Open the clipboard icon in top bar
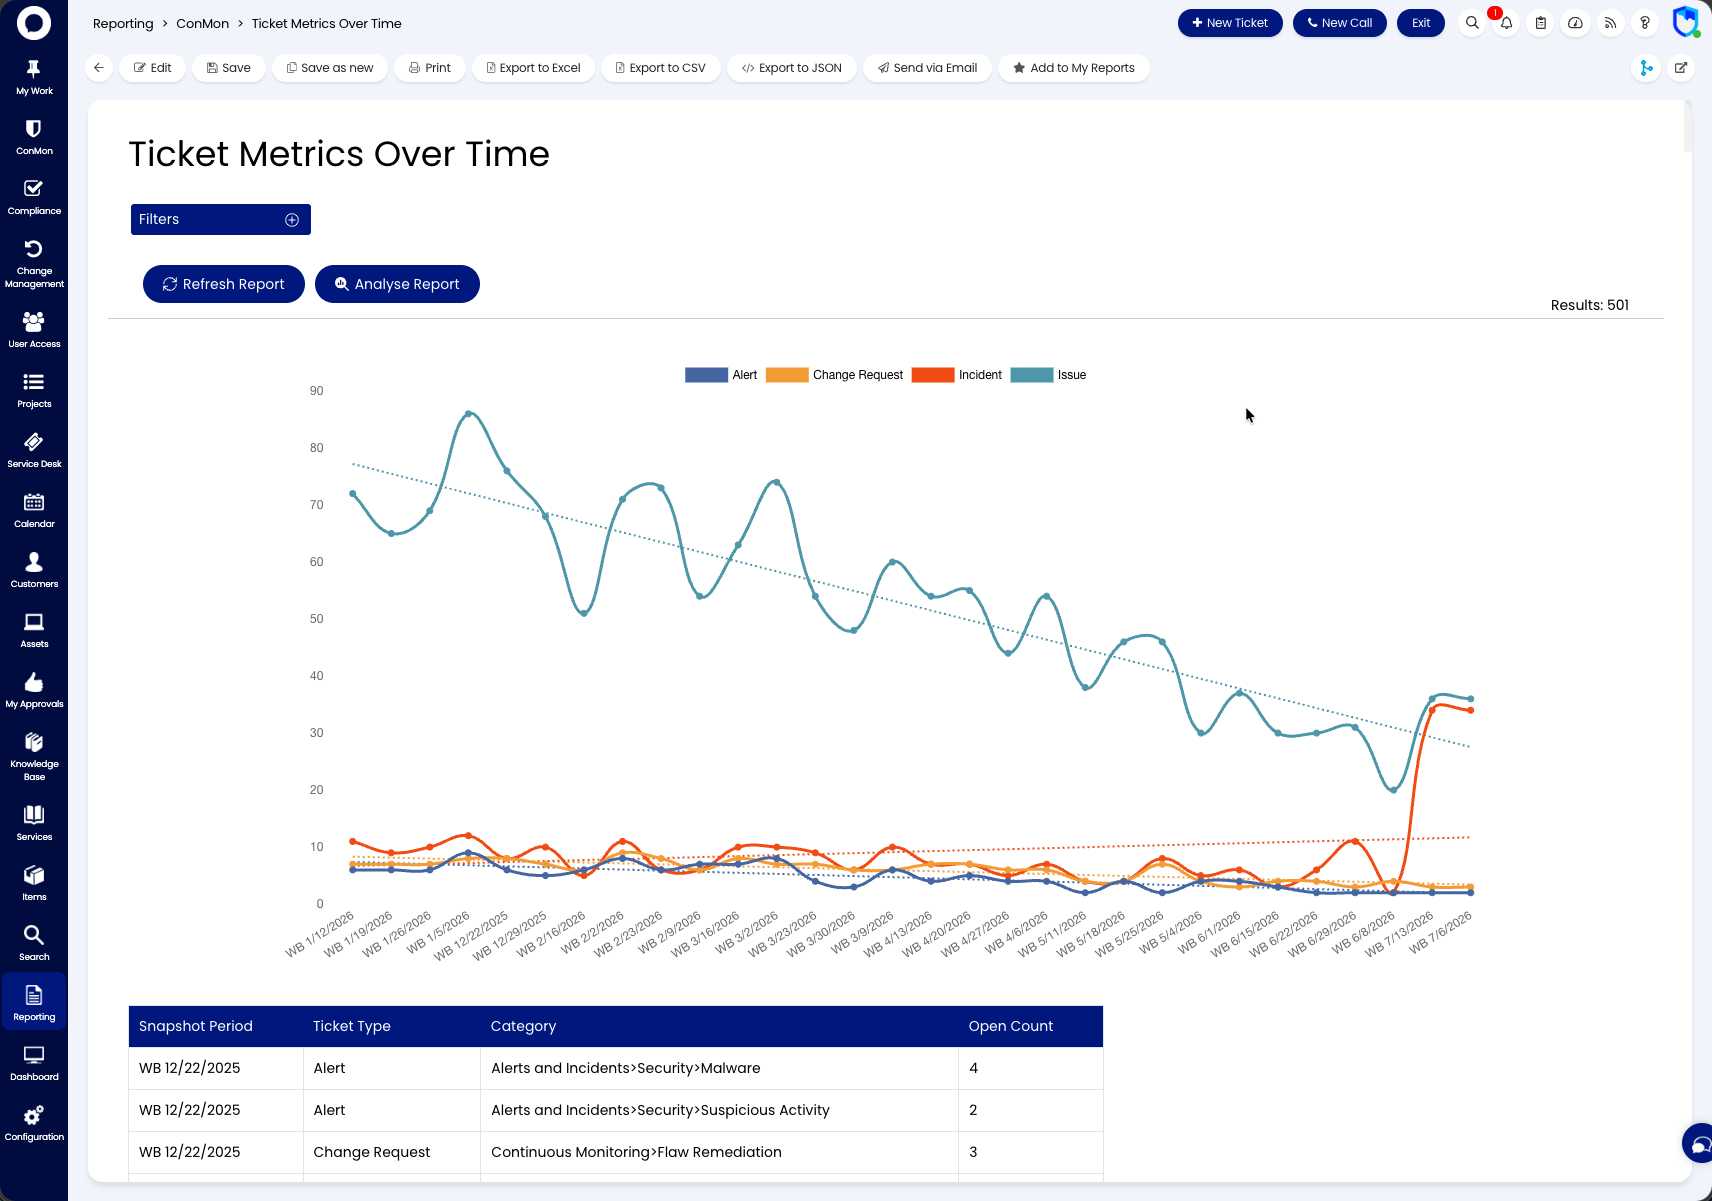The image size is (1712, 1201). point(1541,23)
